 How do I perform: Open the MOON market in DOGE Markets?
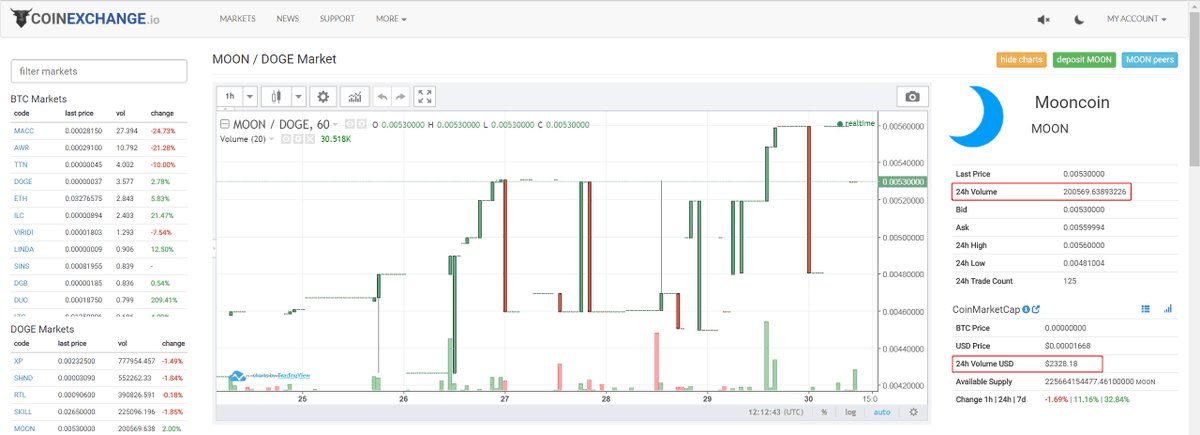tap(24, 427)
